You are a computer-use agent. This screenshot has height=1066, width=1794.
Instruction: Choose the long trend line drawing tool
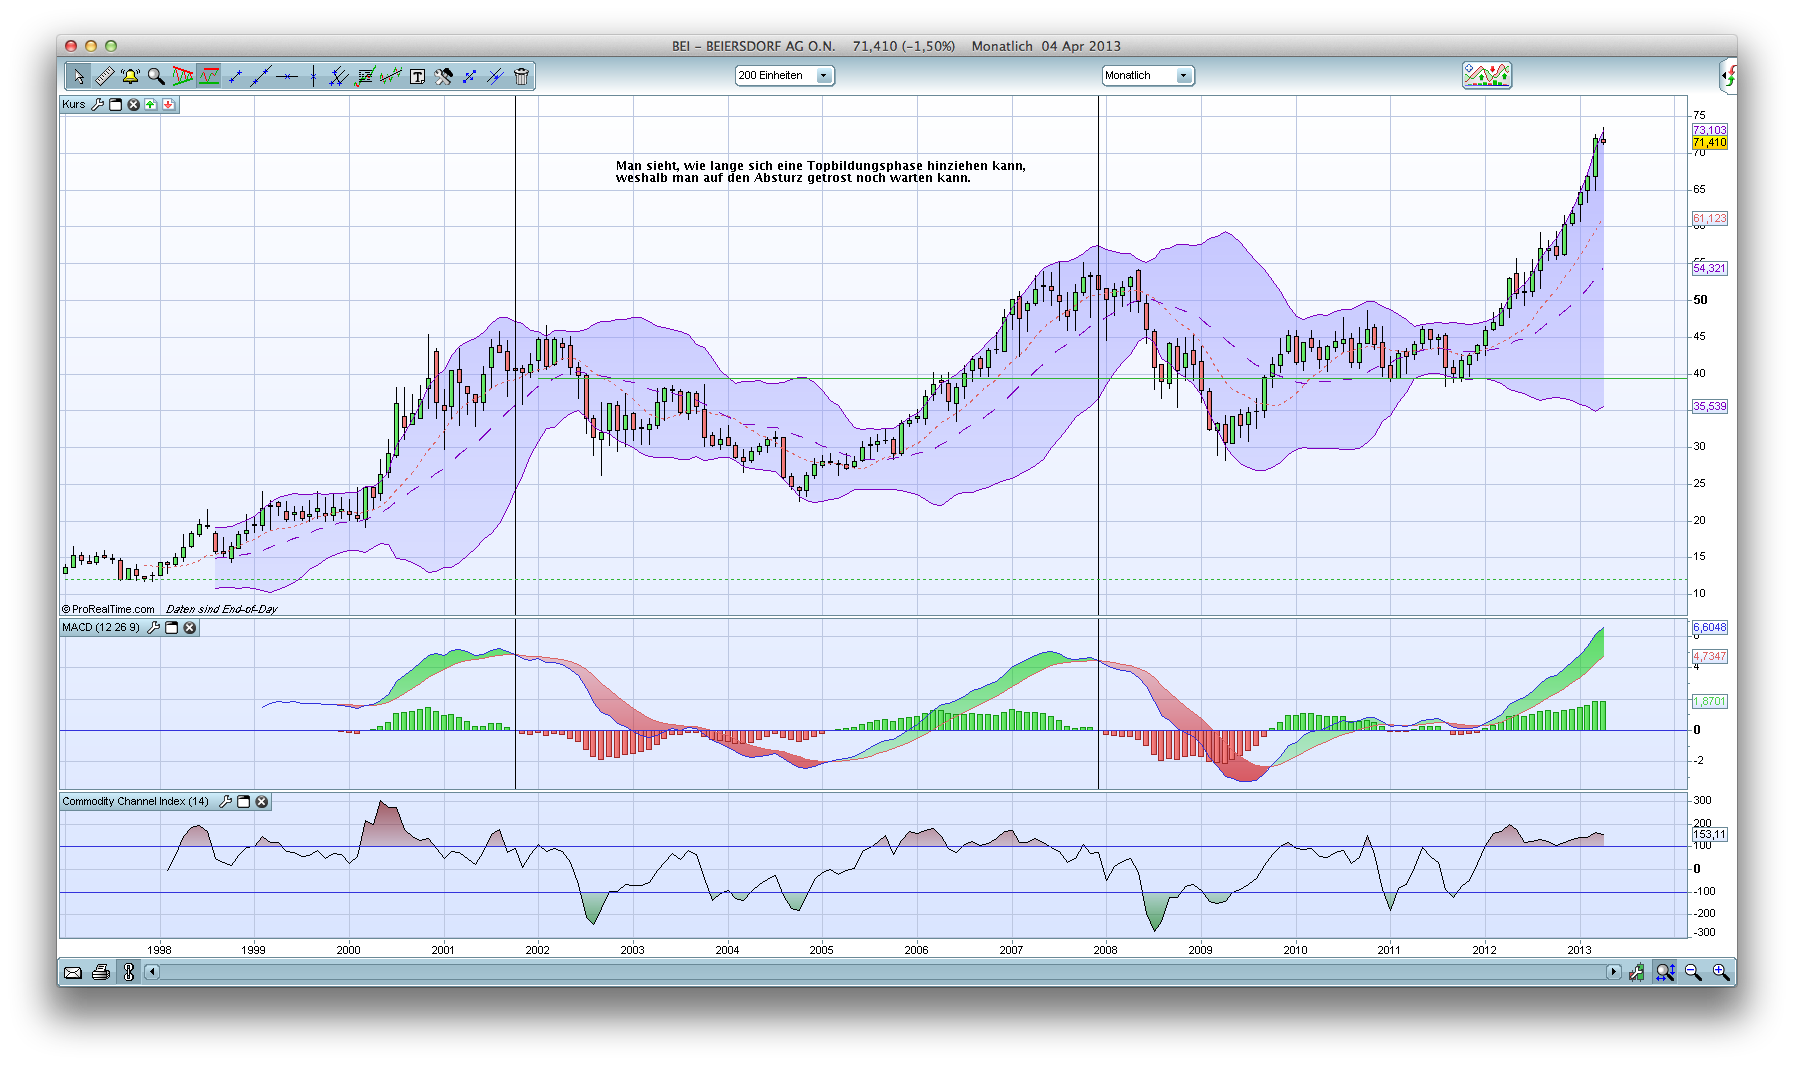pyautogui.click(x=261, y=76)
